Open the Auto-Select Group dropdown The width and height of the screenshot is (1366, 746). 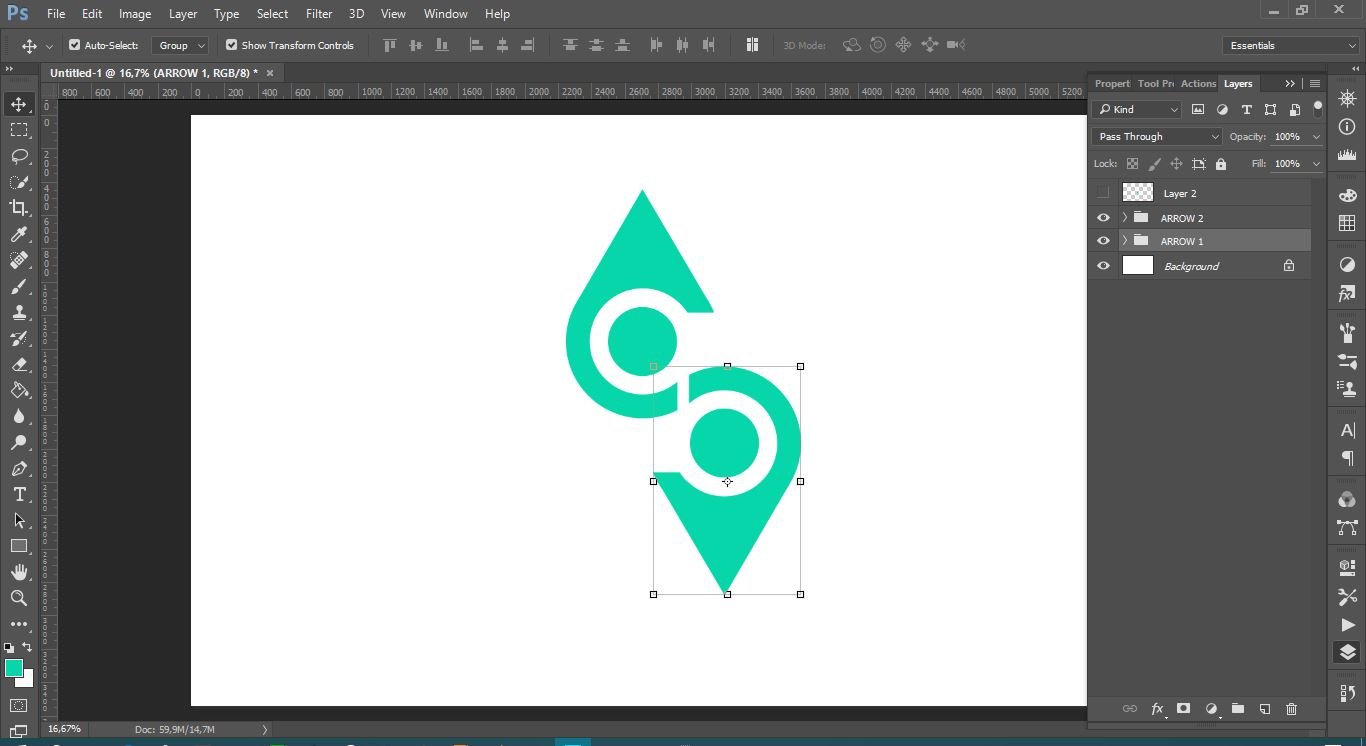pyautogui.click(x=180, y=45)
